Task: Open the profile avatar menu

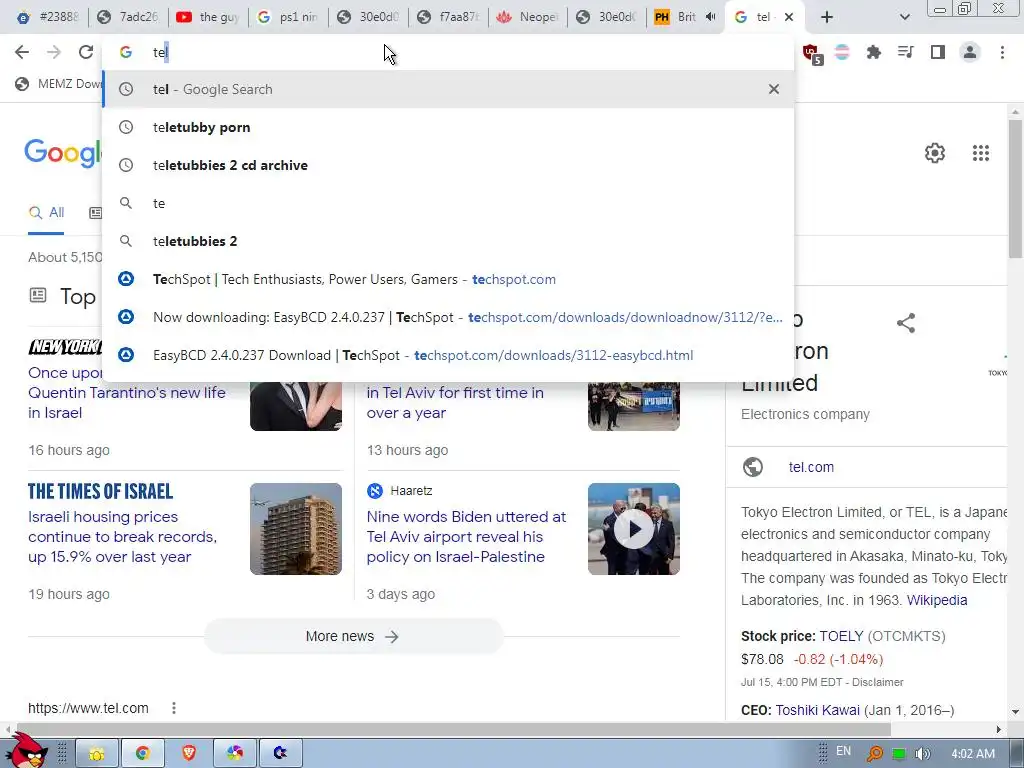Action: pyautogui.click(x=970, y=52)
